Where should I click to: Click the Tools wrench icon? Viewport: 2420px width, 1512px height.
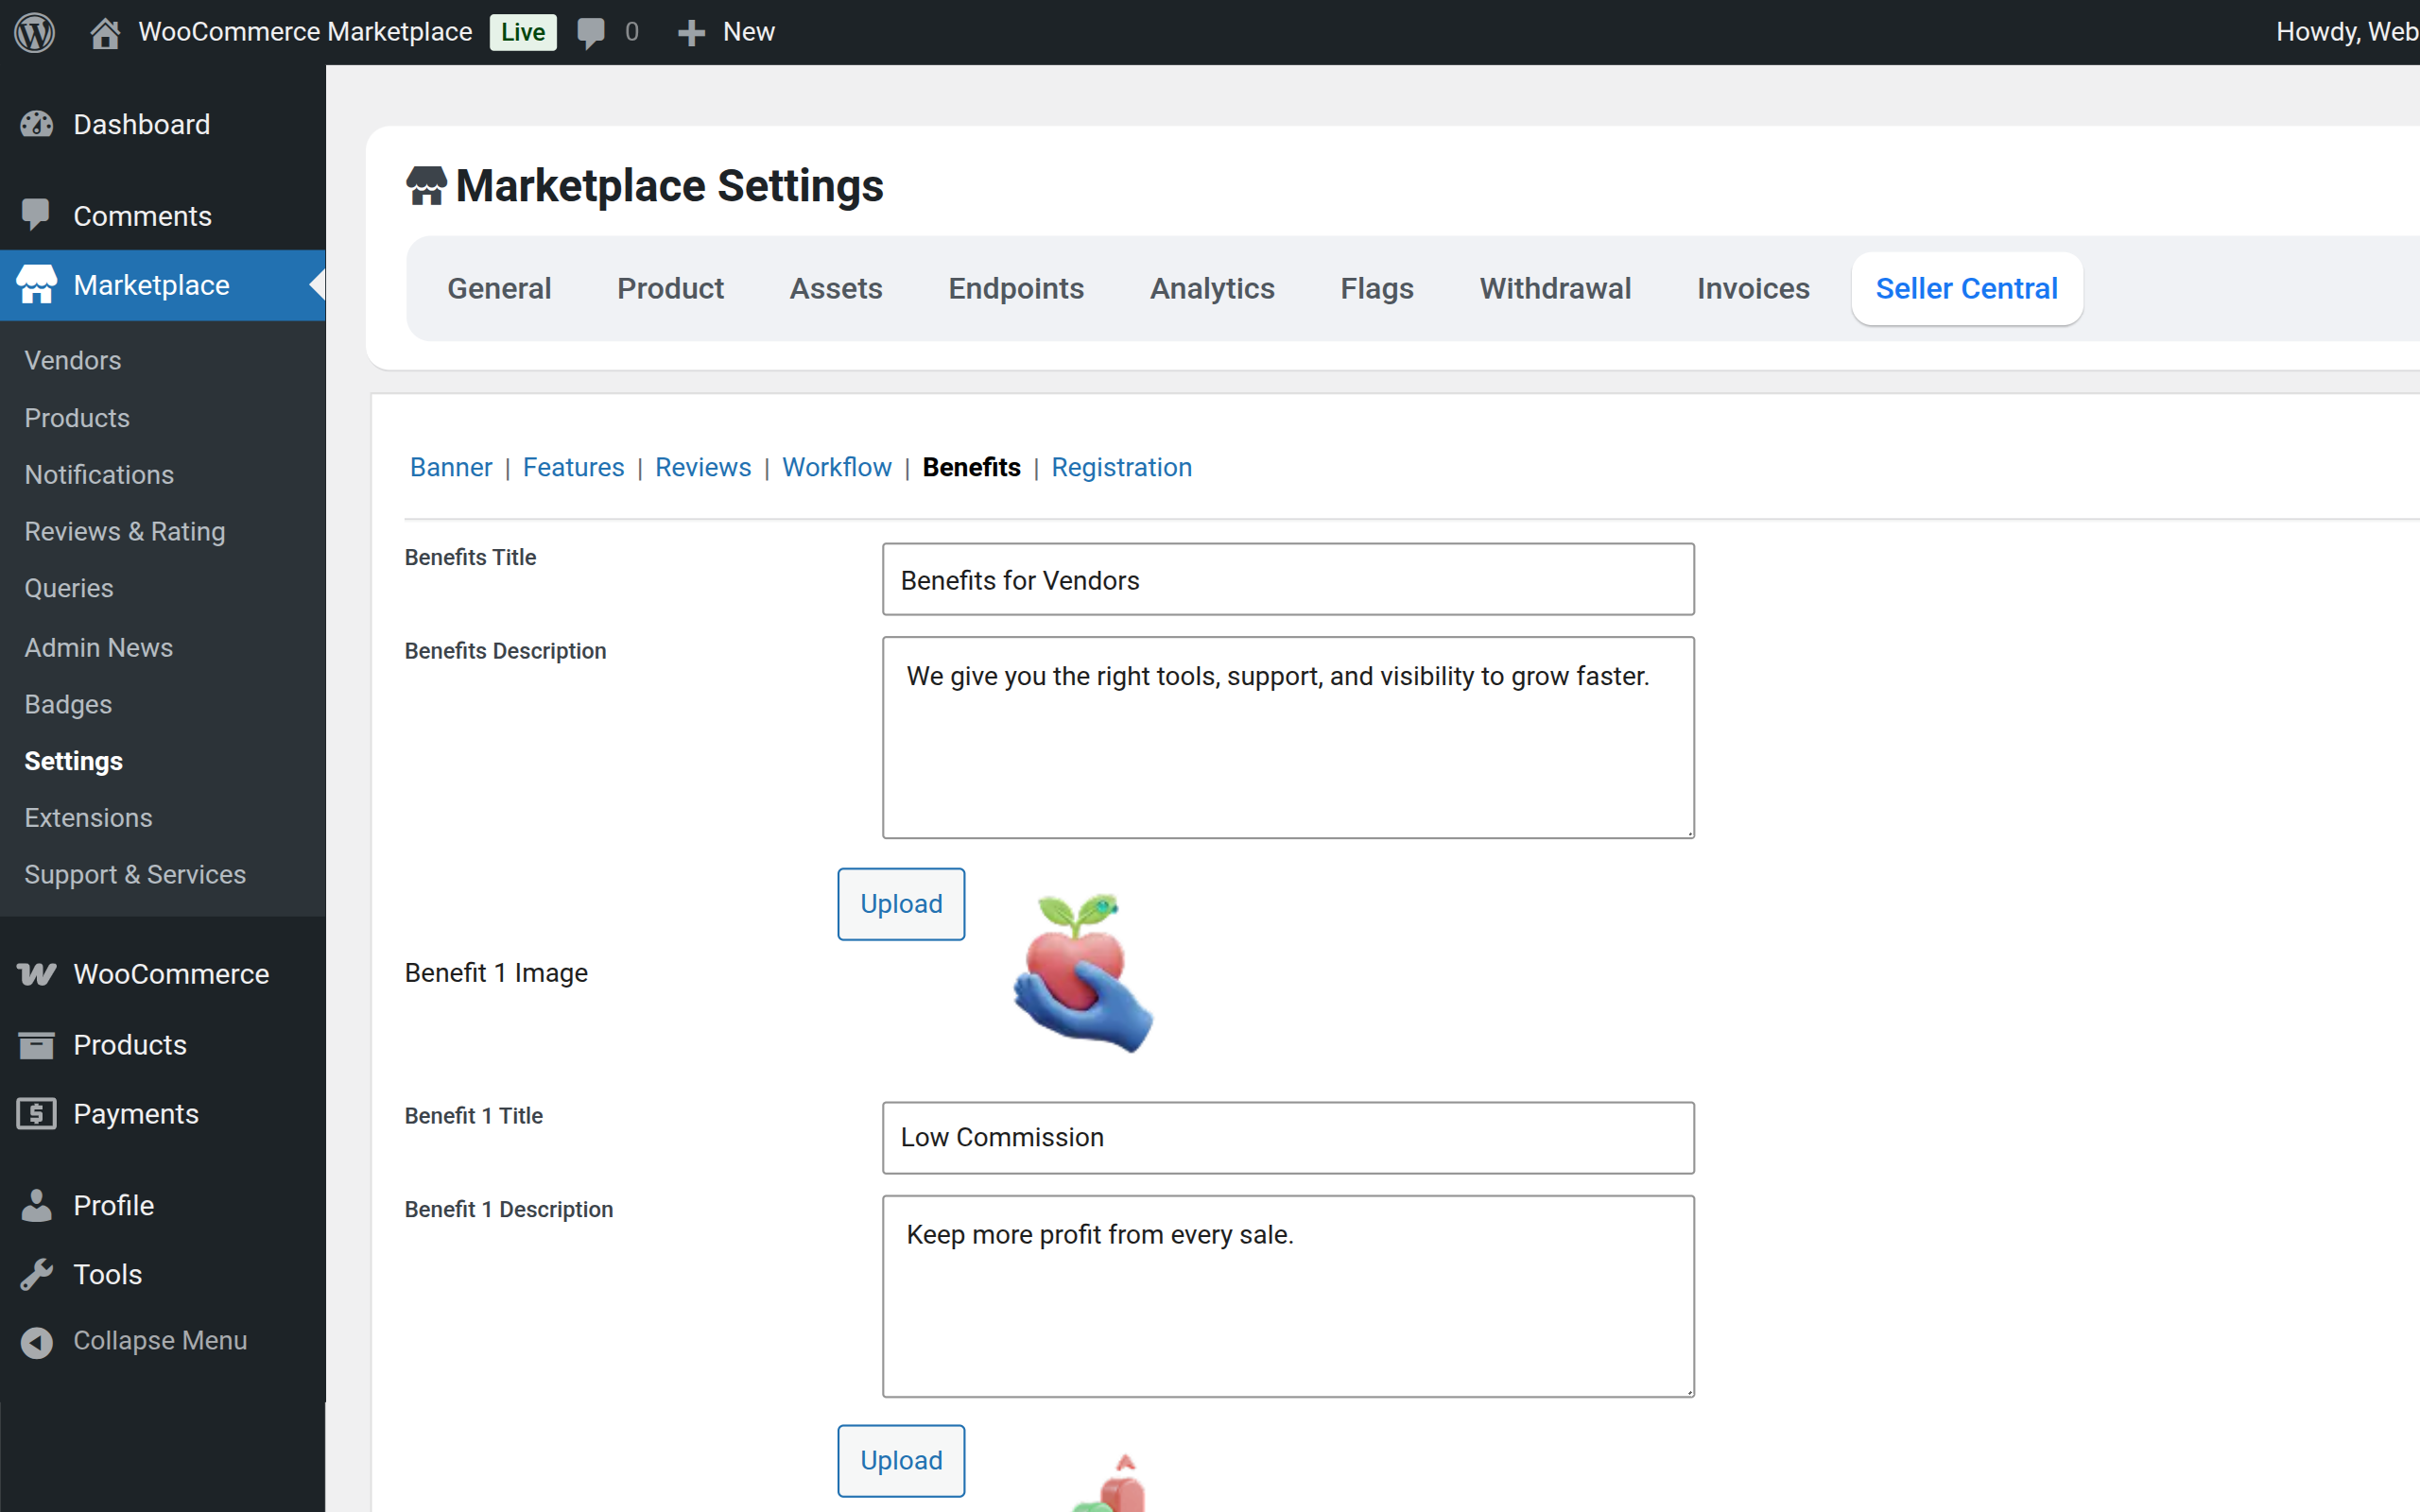point(37,1274)
